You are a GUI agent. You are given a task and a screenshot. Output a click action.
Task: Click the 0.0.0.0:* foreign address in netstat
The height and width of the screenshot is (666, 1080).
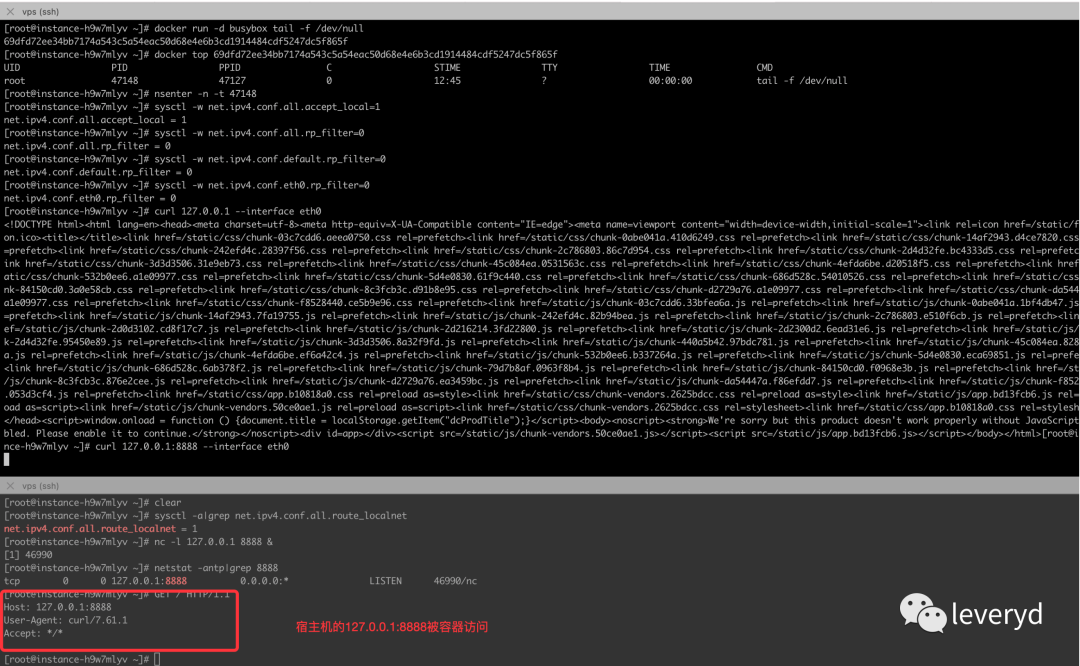[x=264, y=581]
